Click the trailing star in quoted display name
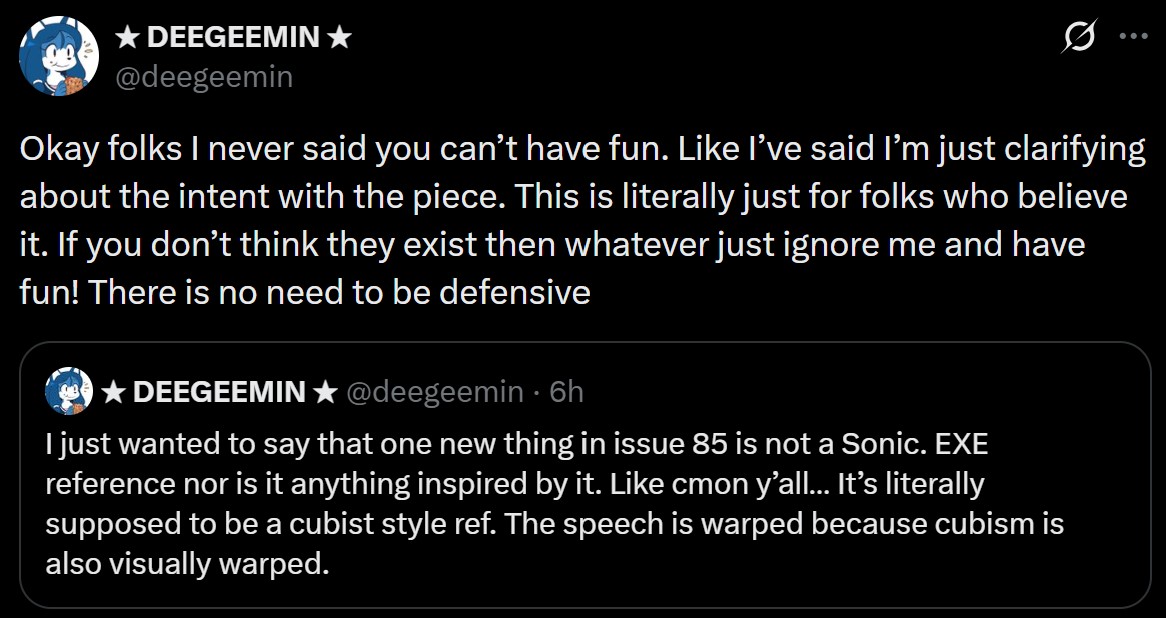 click(x=325, y=392)
